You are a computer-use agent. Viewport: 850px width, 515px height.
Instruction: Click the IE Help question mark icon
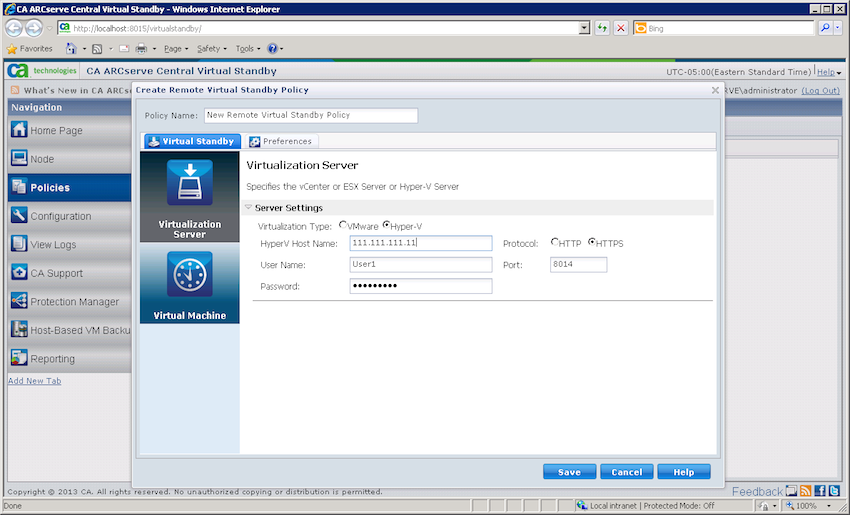tap(272, 49)
